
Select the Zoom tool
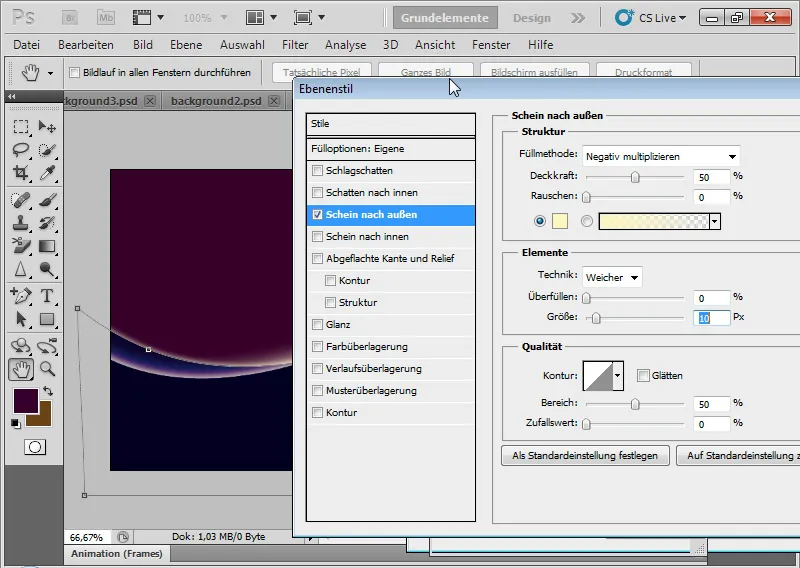tap(47, 368)
